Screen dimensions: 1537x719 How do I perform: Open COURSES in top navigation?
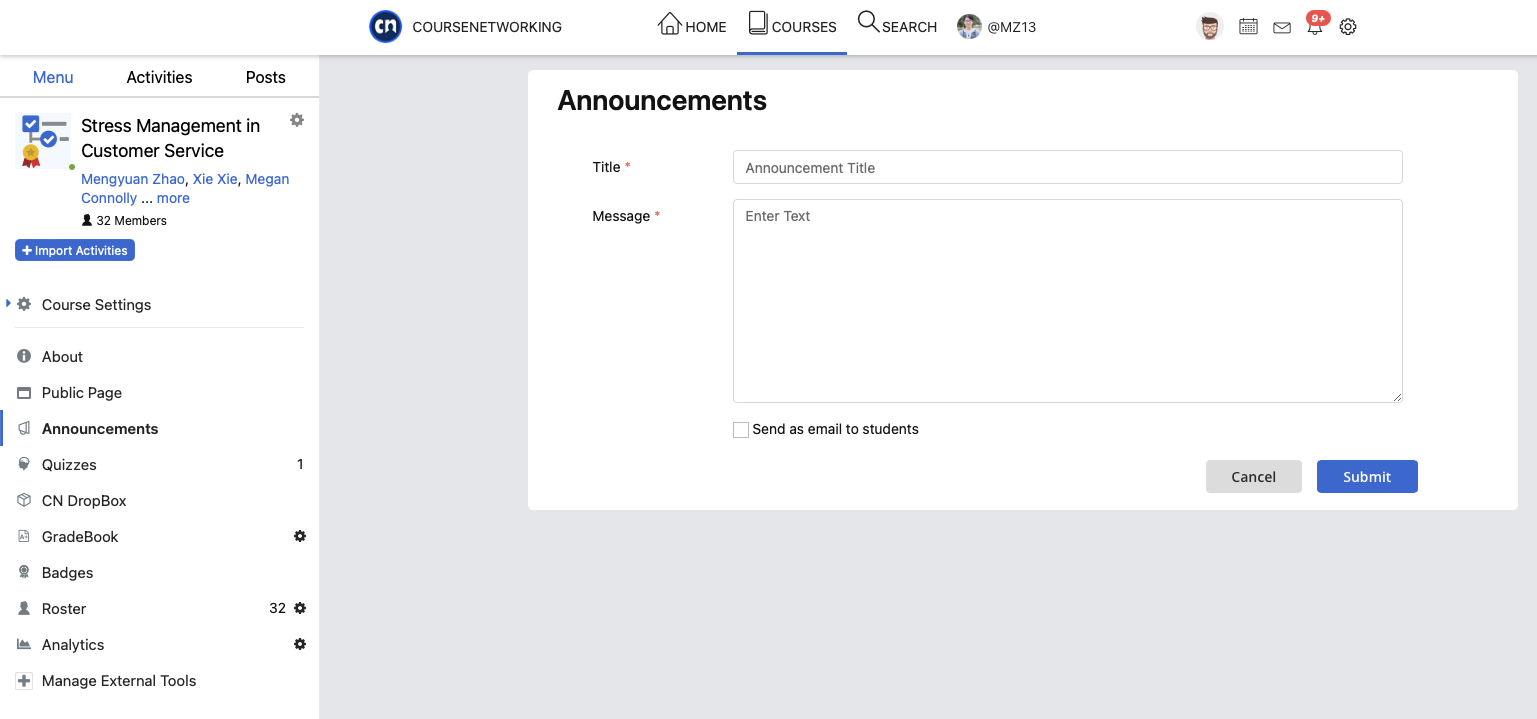click(792, 26)
